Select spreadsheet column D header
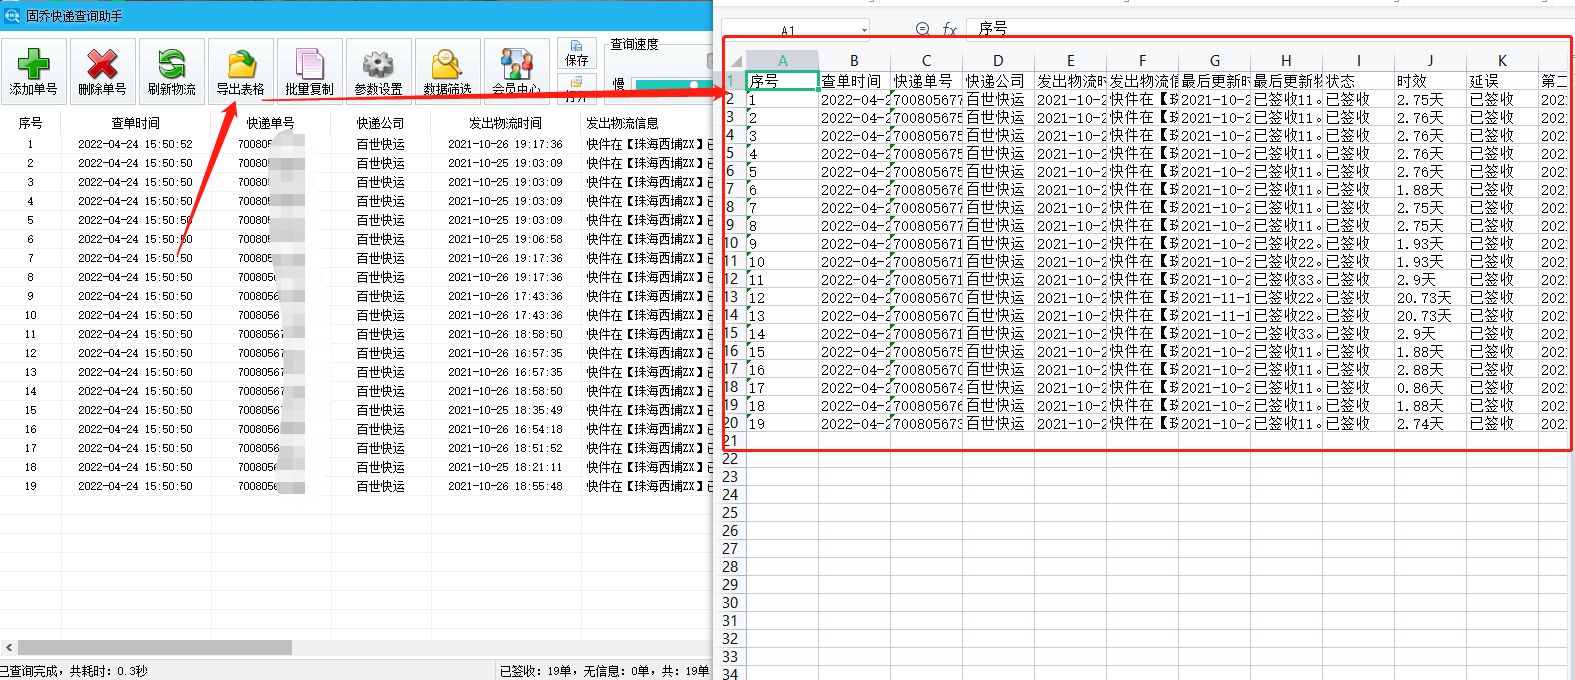Viewport: 1575px width, 680px height. [x=998, y=61]
